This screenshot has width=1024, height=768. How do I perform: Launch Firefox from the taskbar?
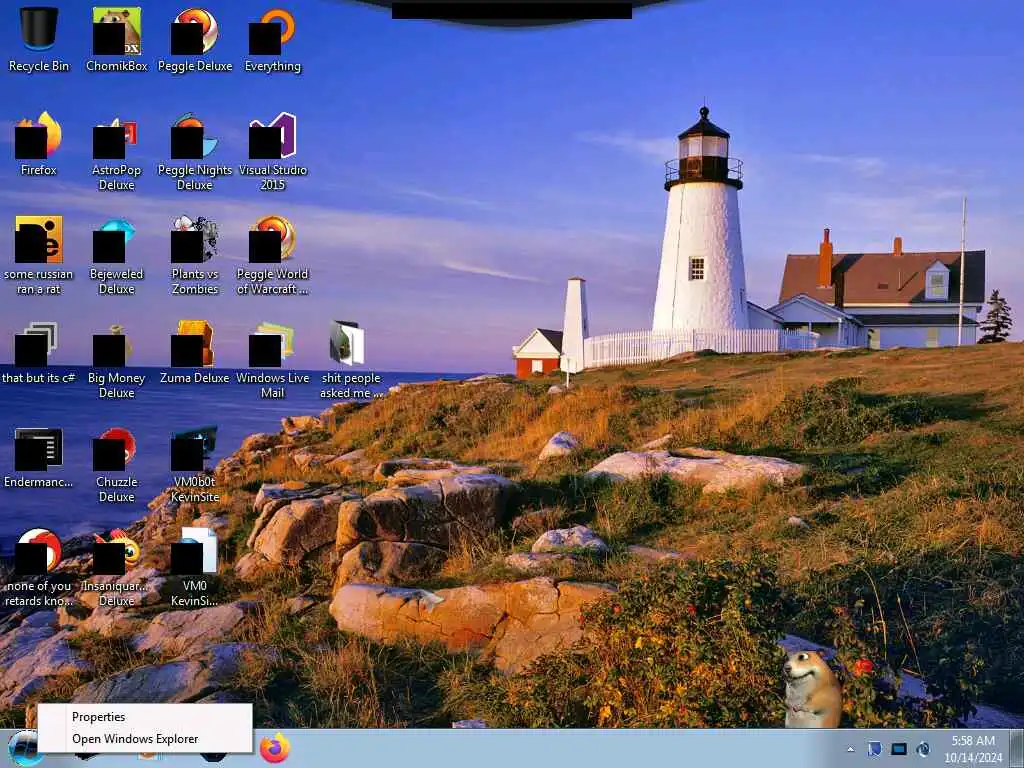275,748
